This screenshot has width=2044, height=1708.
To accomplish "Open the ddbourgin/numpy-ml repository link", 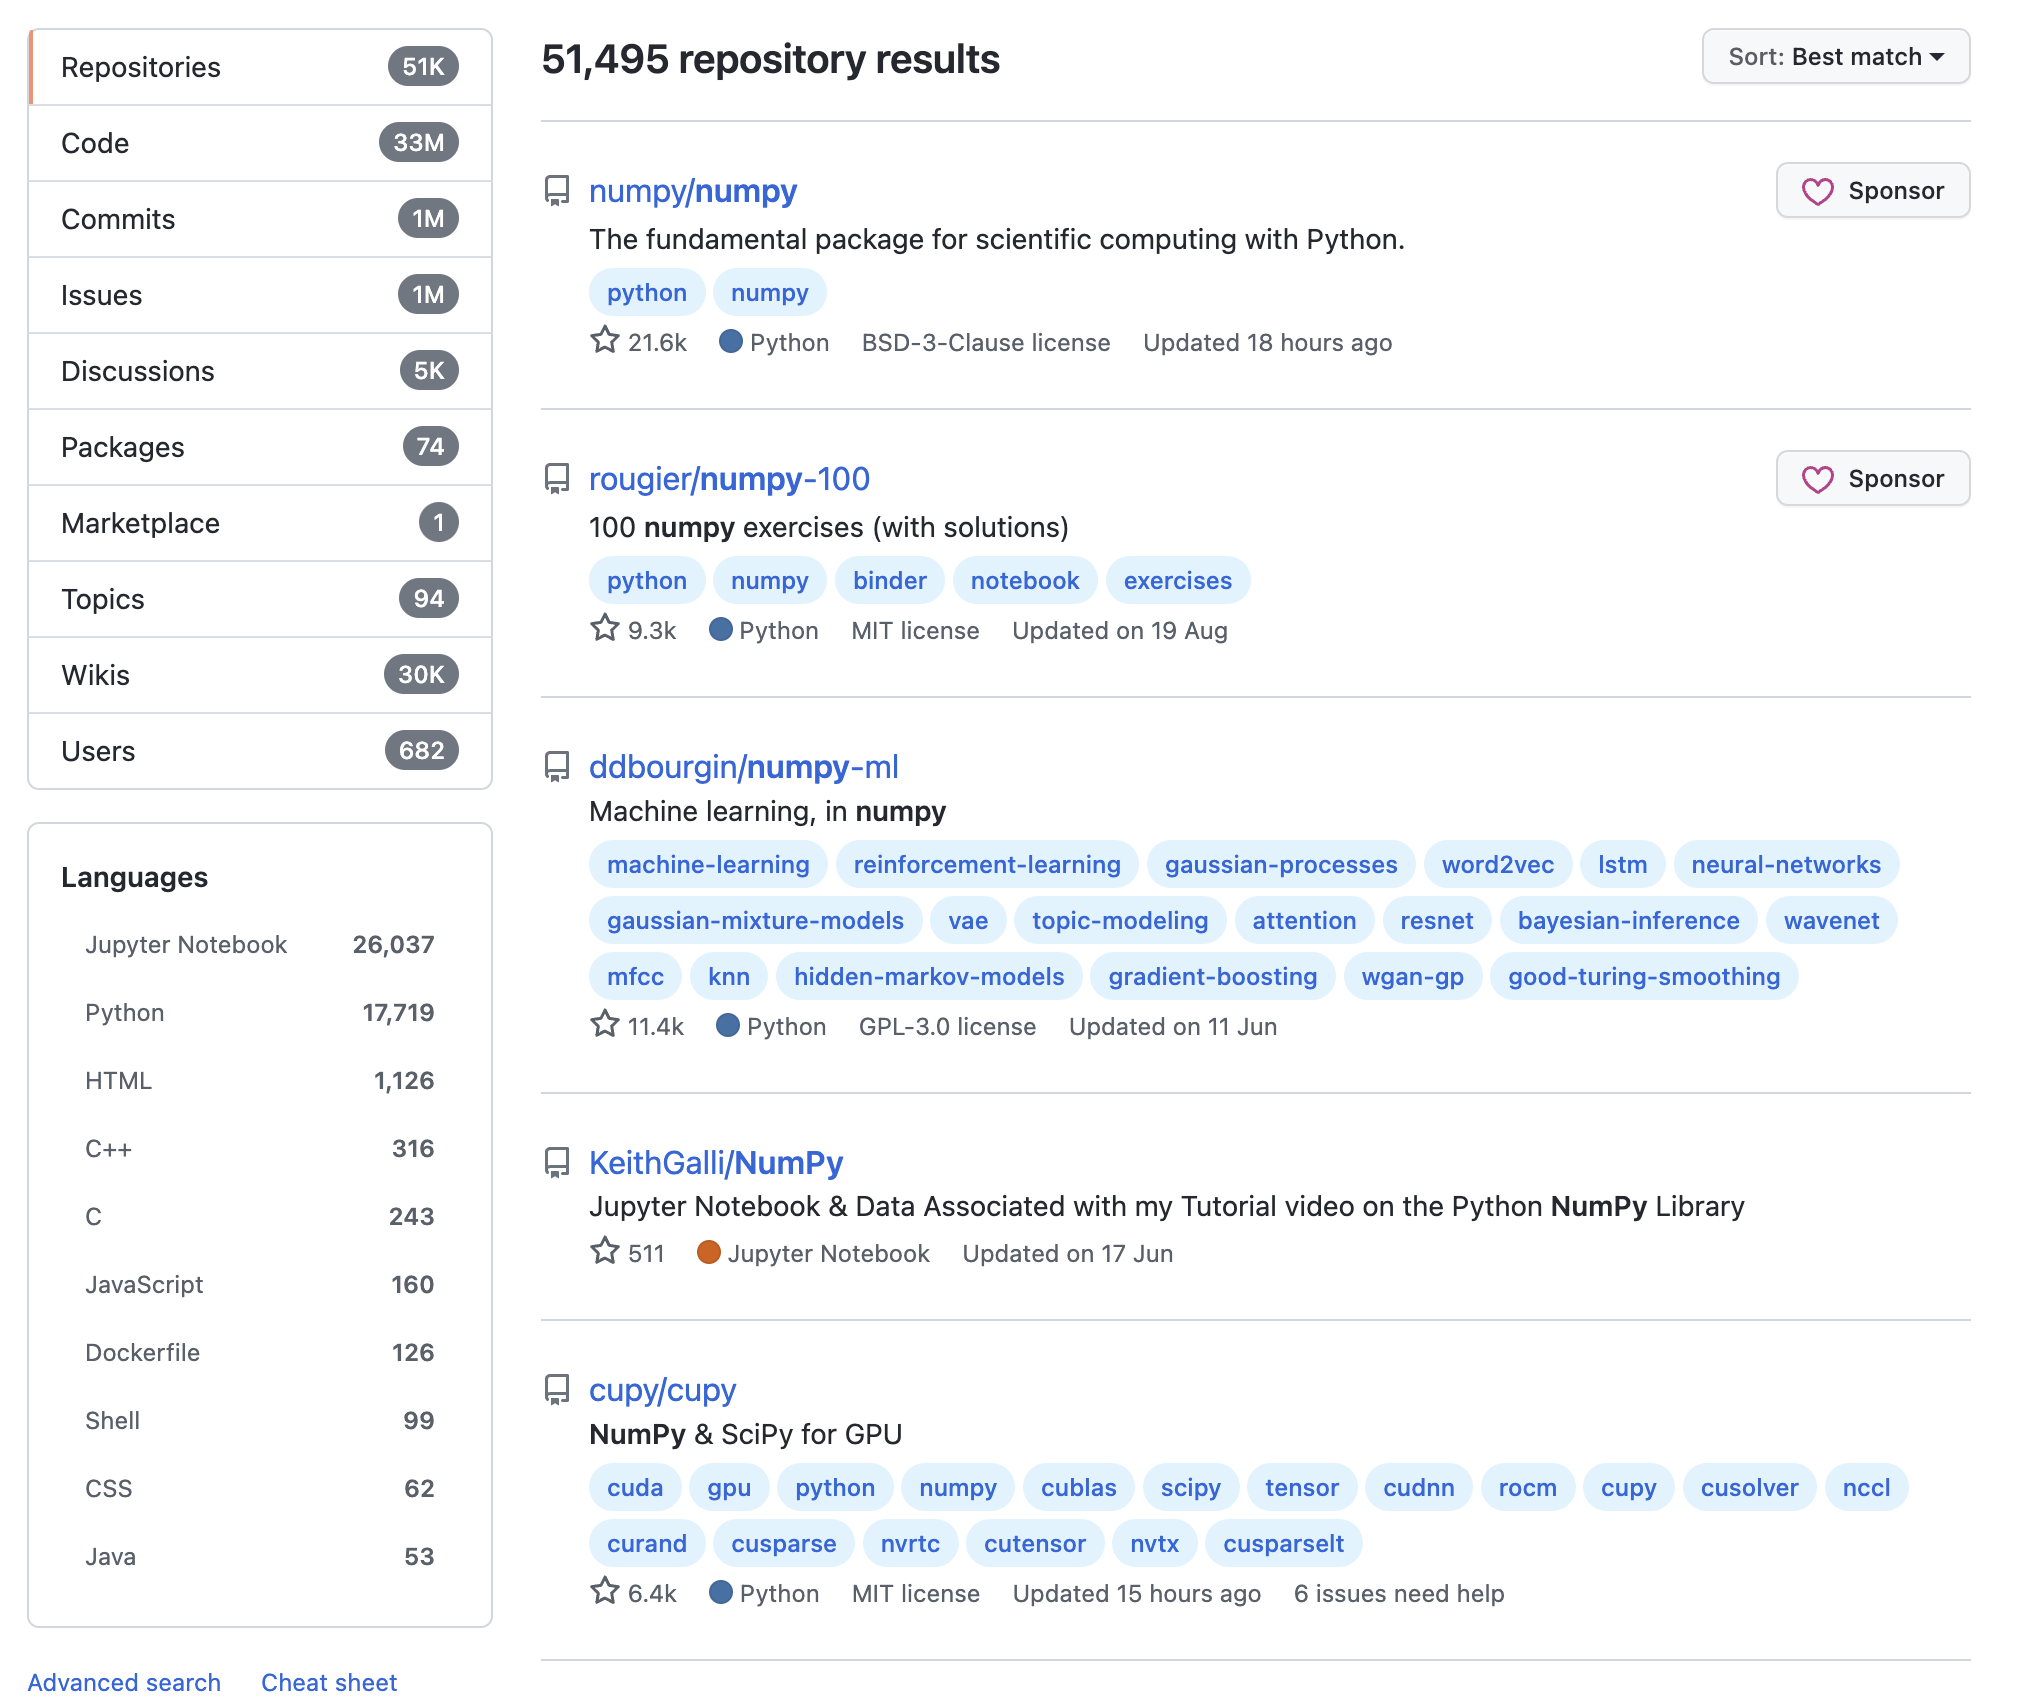I will click(x=743, y=767).
